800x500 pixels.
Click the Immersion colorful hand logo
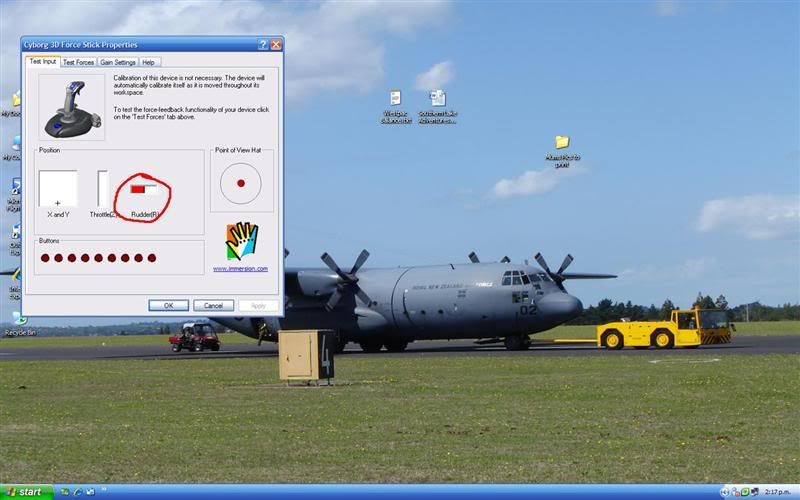[x=241, y=241]
